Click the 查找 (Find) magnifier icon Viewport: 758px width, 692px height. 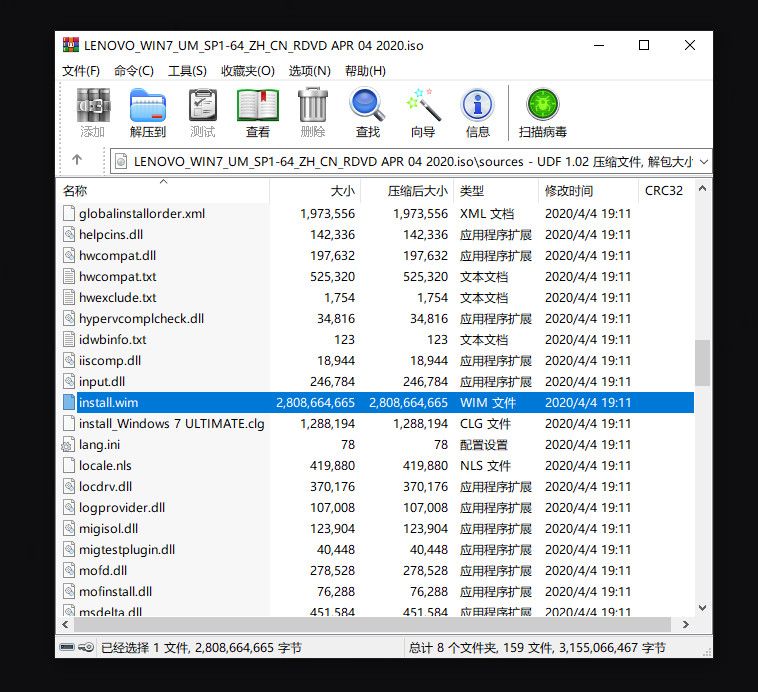[367, 105]
